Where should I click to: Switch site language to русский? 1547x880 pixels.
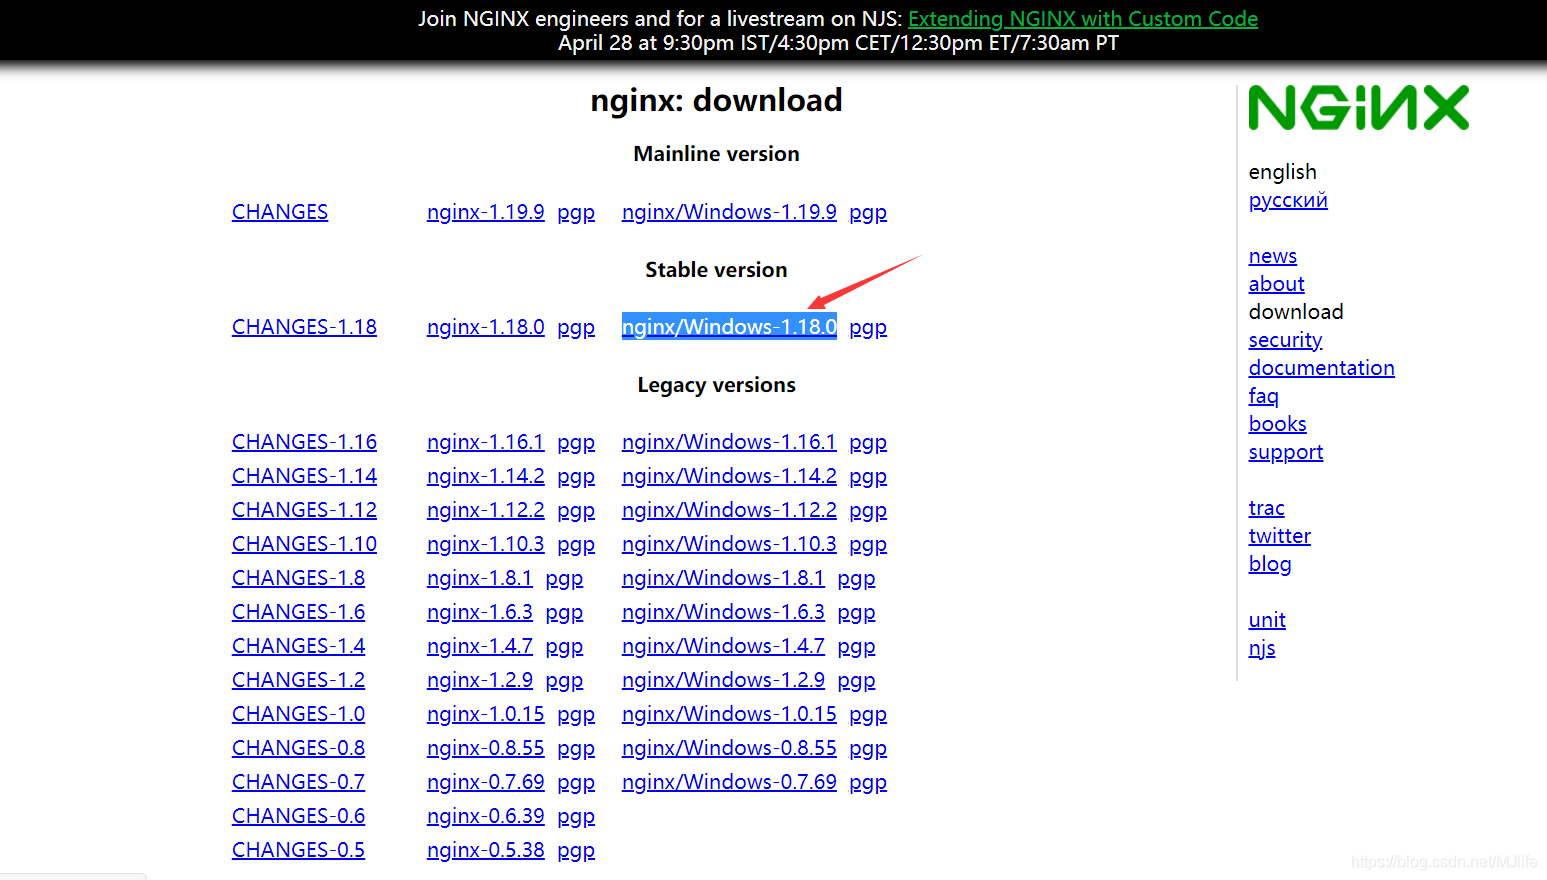(1288, 200)
